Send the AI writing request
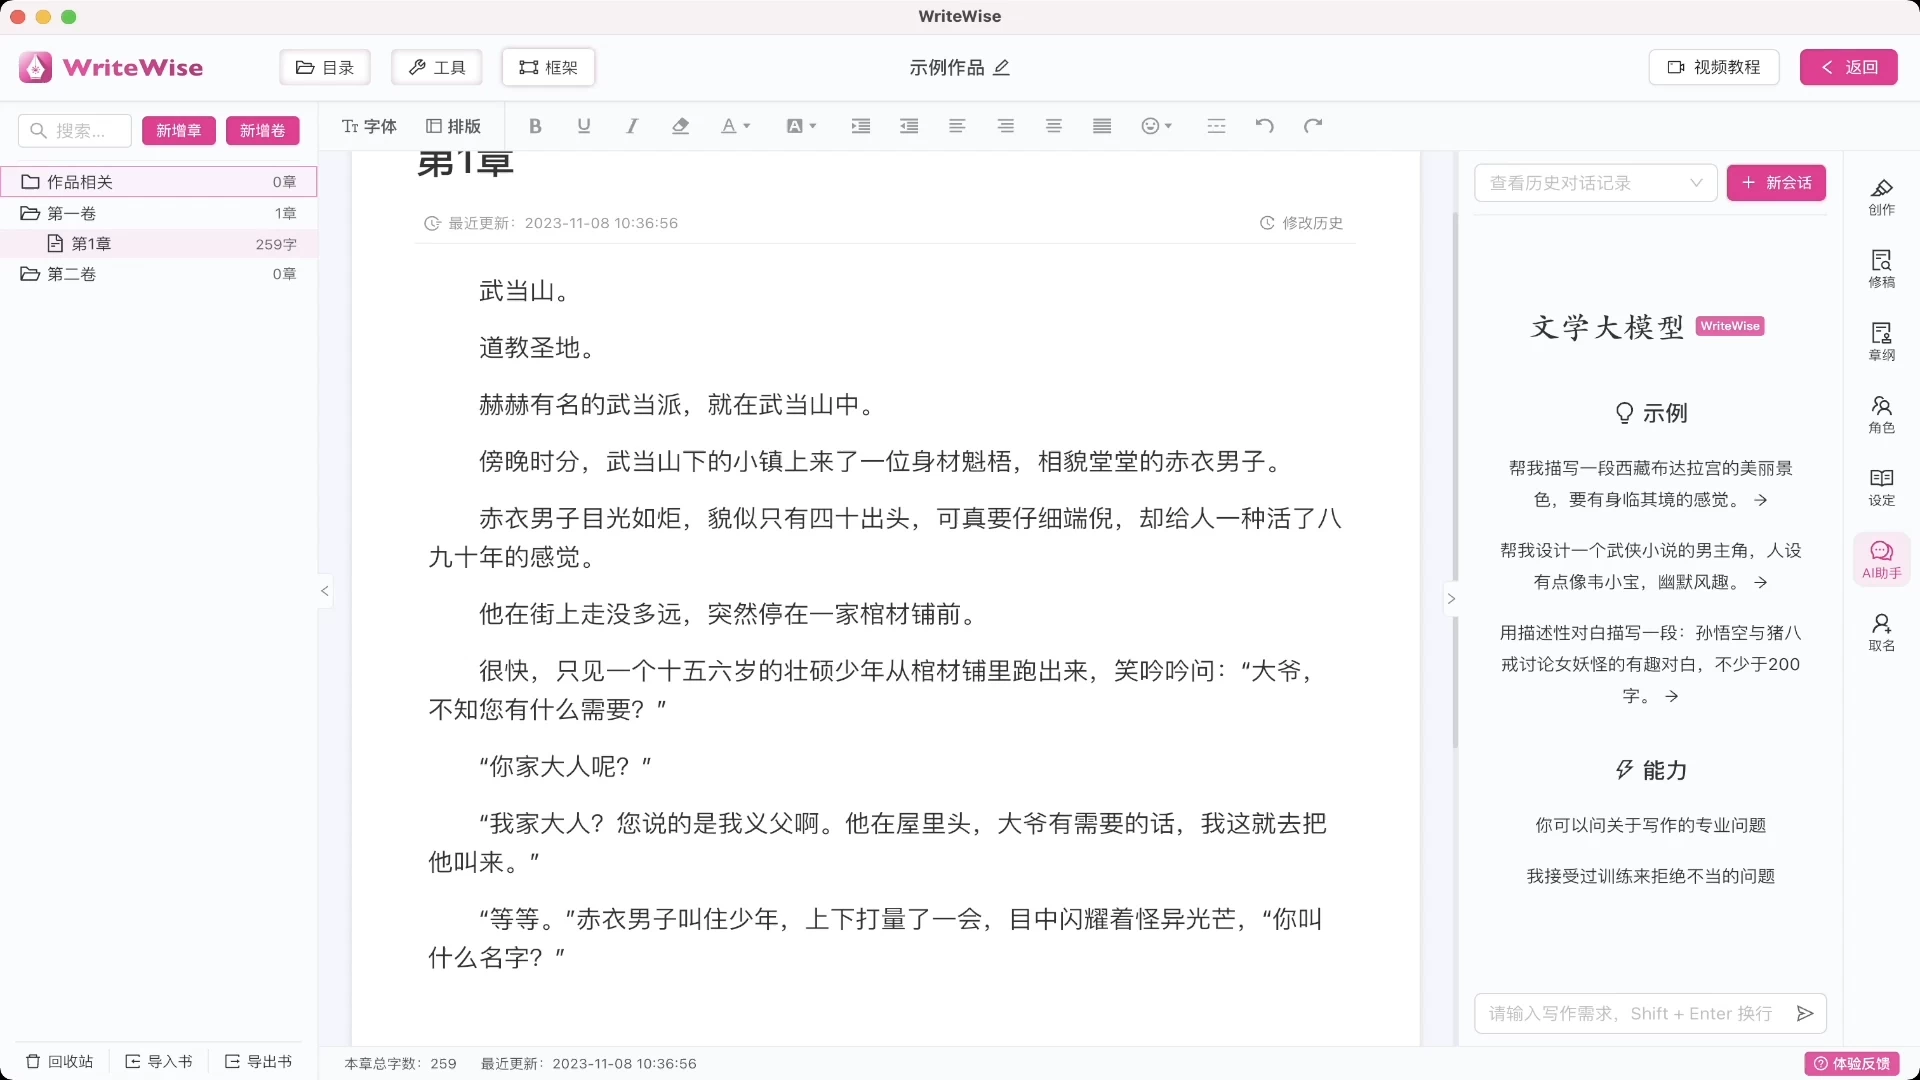The image size is (1920, 1080). pyautogui.click(x=1805, y=1014)
